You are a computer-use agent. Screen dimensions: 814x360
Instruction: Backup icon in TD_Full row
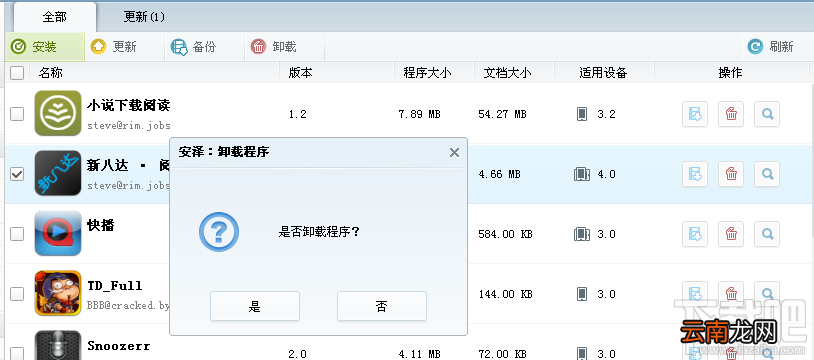click(x=695, y=294)
